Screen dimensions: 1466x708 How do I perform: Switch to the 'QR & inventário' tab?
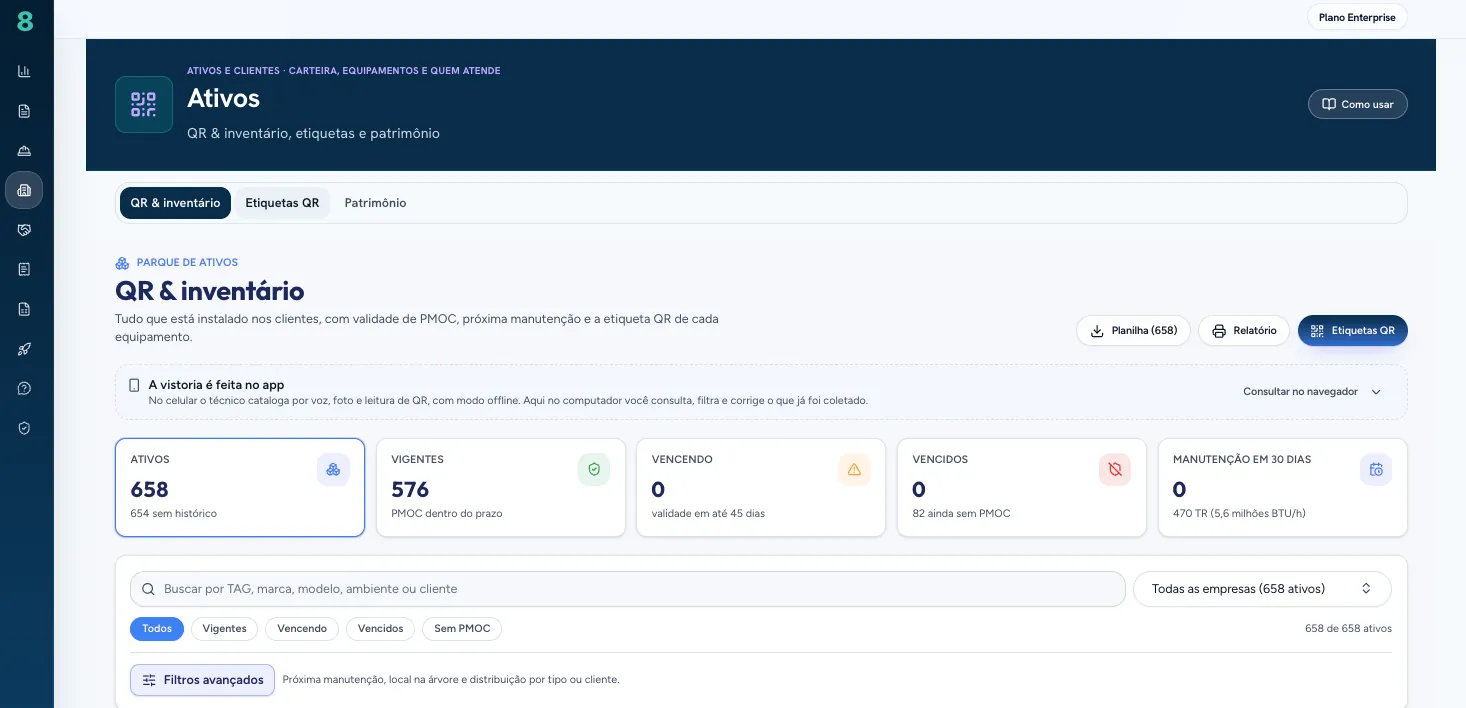click(x=175, y=203)
